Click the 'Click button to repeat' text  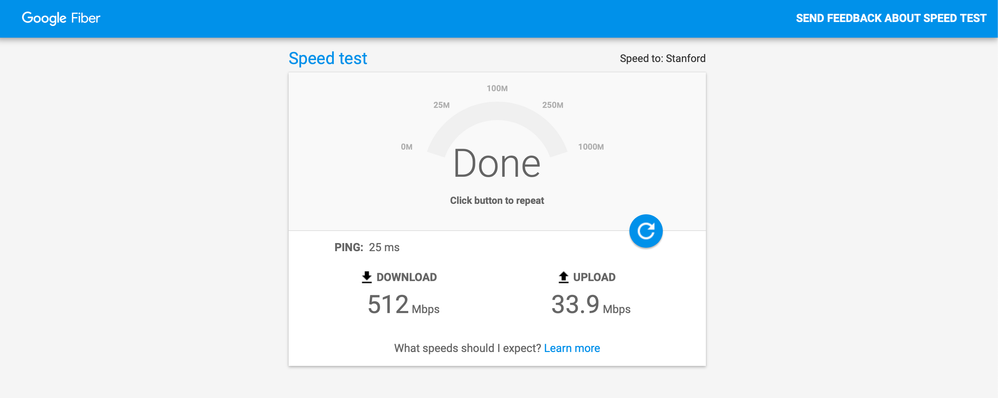tap(497, 201)
